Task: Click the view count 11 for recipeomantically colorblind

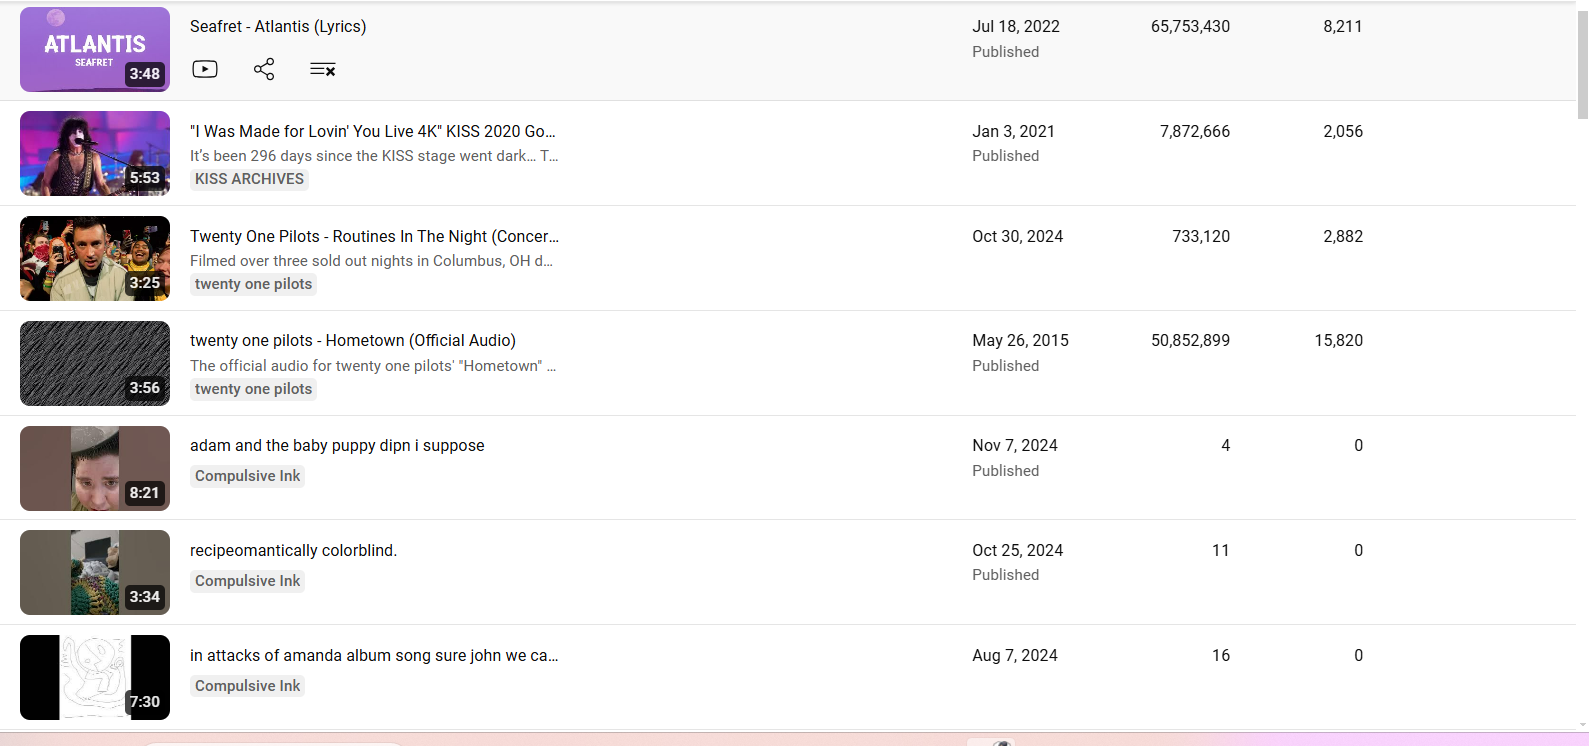Action: pyautogui.click(x=1221, y=550)
